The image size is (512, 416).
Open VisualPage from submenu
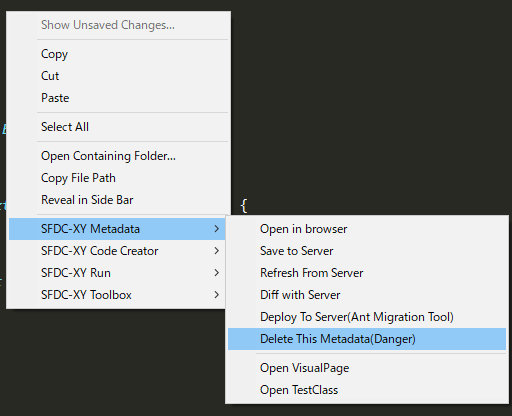point(367,368)
